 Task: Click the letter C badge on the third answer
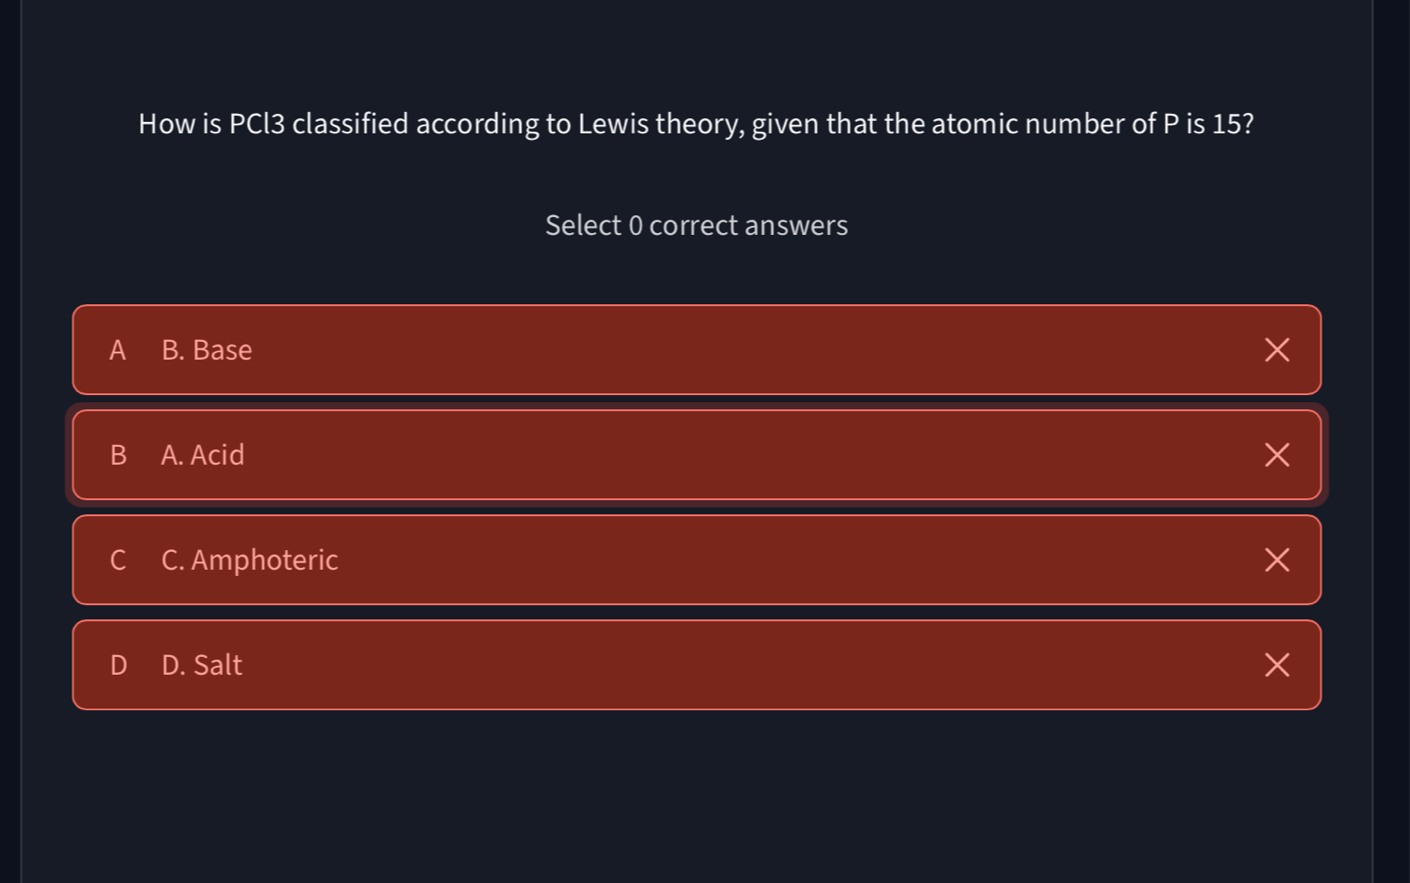click(118, 560)
